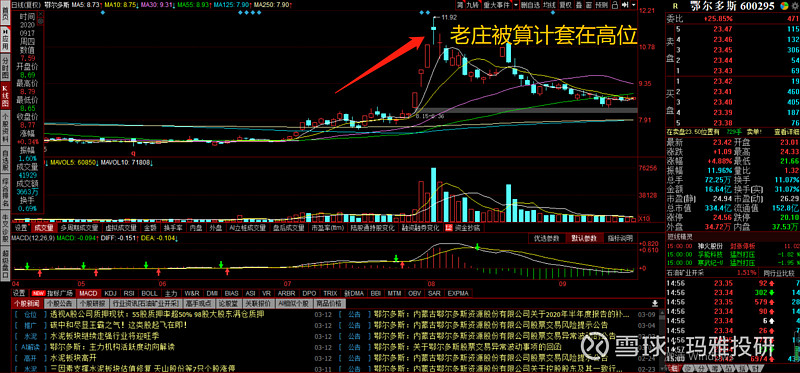
Task: Switch to the 商品价格 tab
Action: click(330, 303)
